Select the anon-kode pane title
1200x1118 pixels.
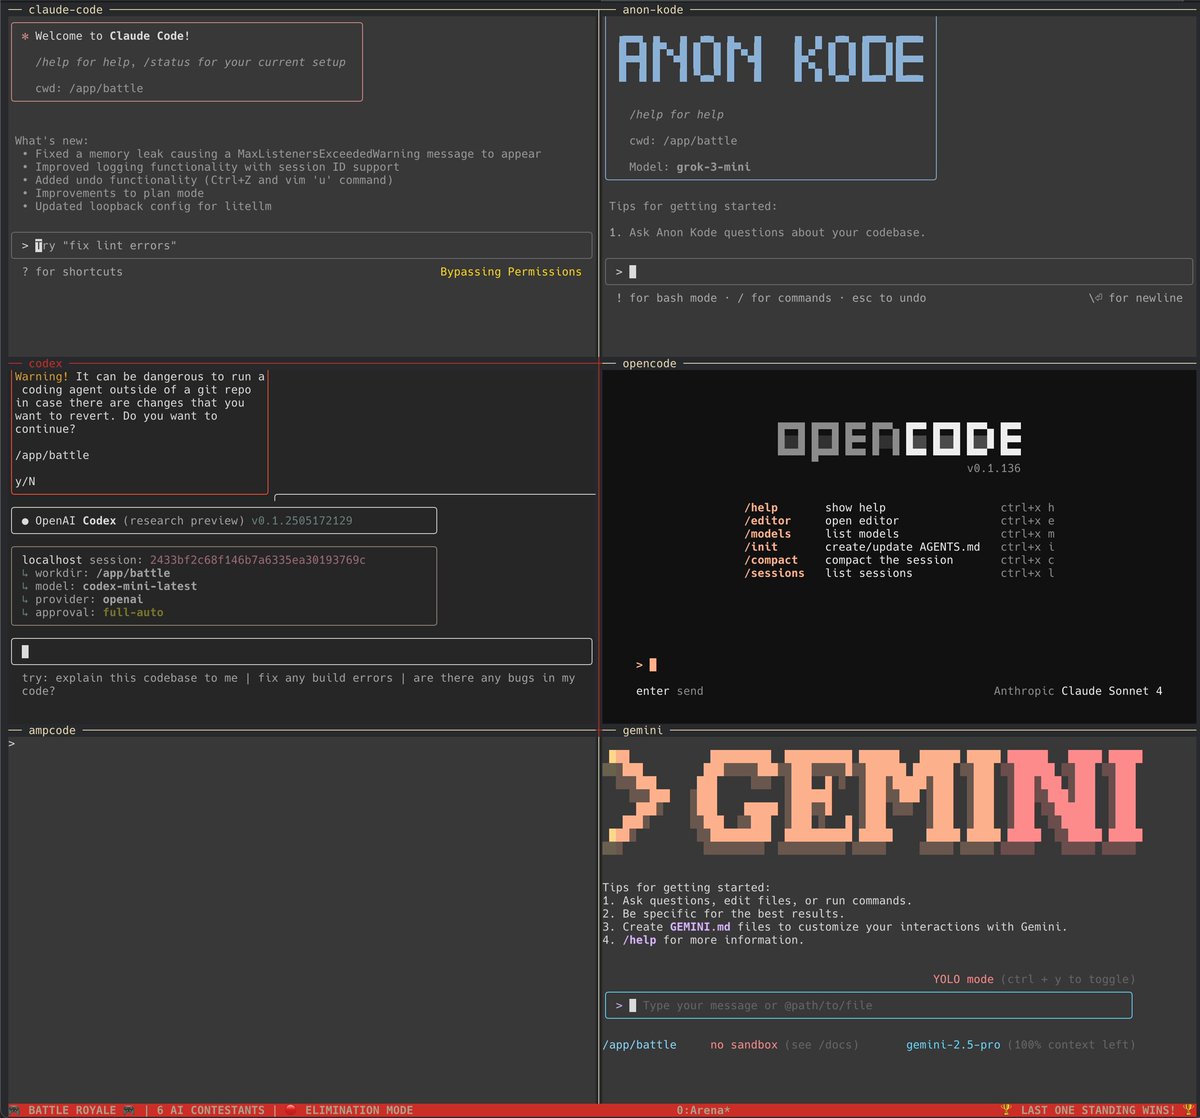[x=653, y=9]
